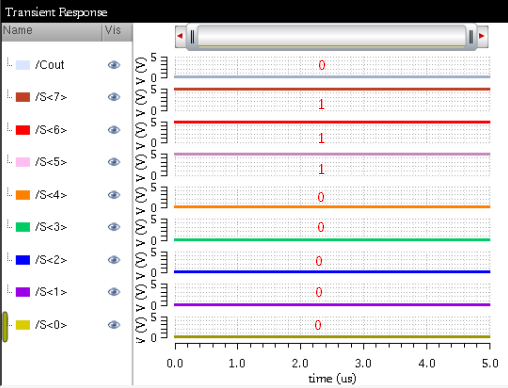508x388 pixels.
Task: Select the /S<7> signal name
Action: (x=51, y=97)
